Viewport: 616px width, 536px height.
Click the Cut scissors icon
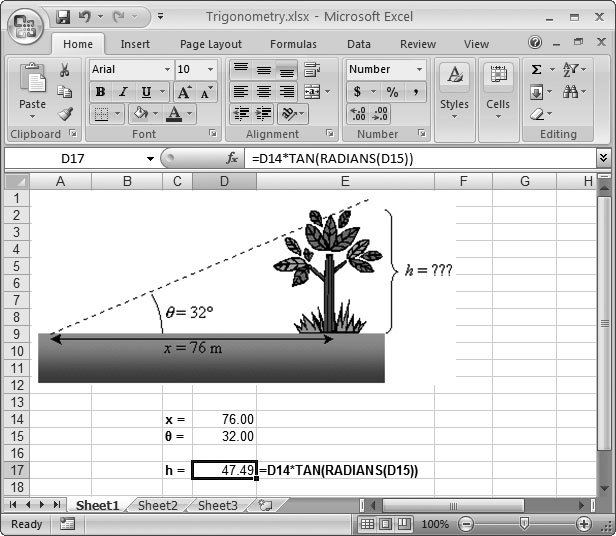click(65, 70)
